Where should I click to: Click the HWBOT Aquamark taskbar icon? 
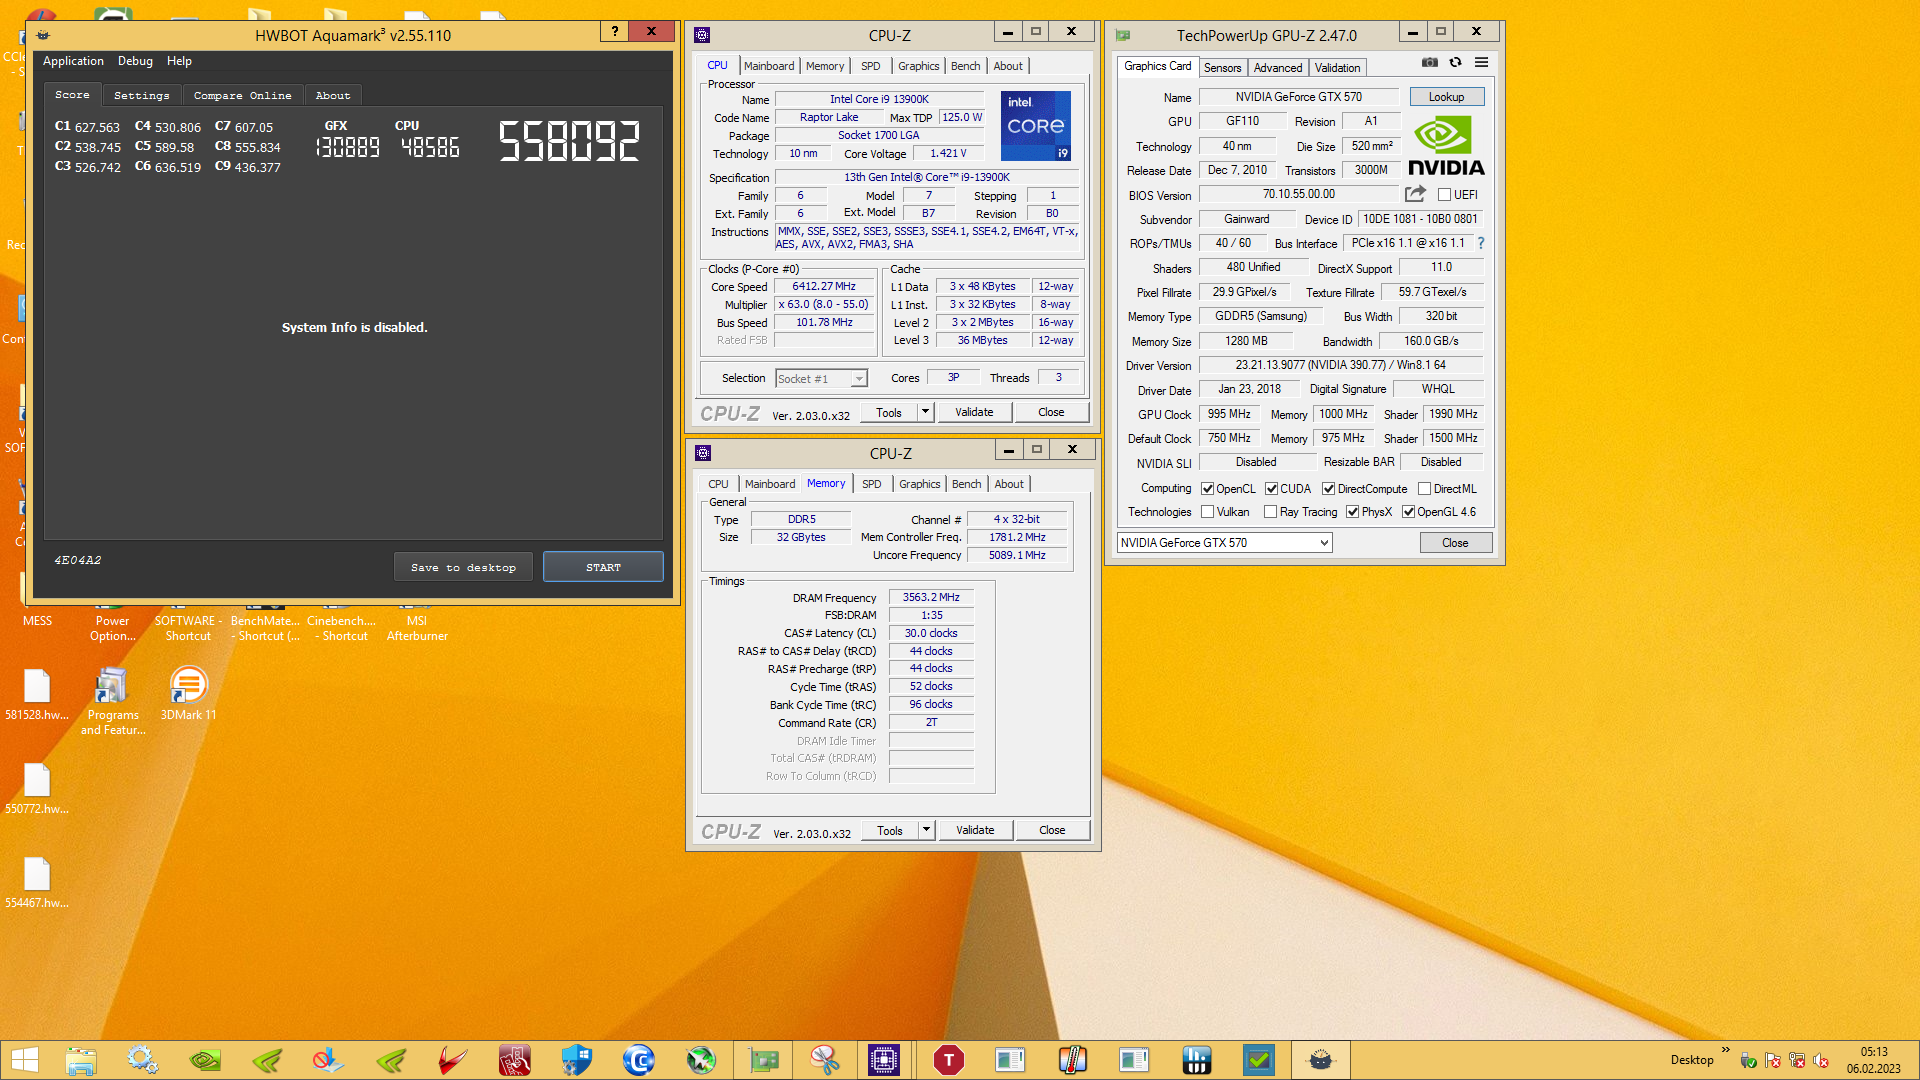pyautogui.click(x=1320, y=1060)
